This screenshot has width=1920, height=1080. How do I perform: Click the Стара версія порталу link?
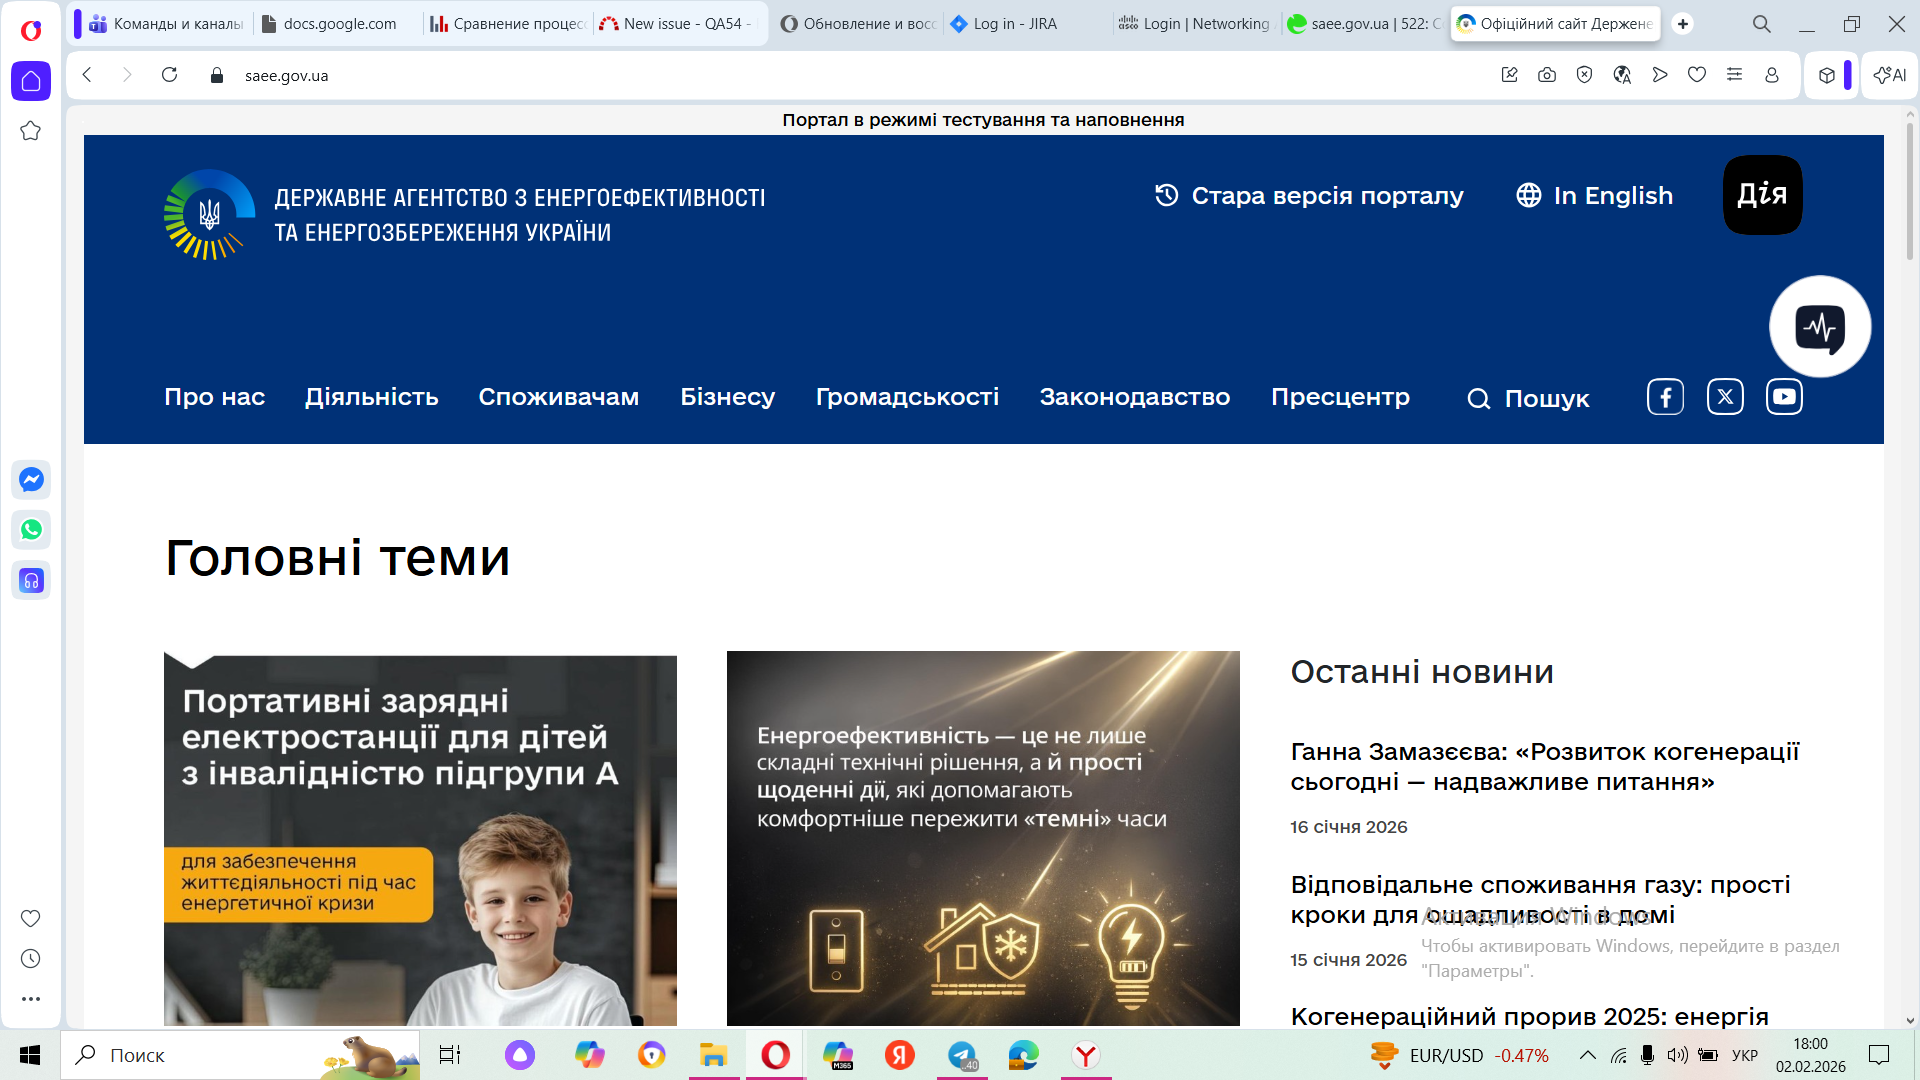tap(1309, 195)
